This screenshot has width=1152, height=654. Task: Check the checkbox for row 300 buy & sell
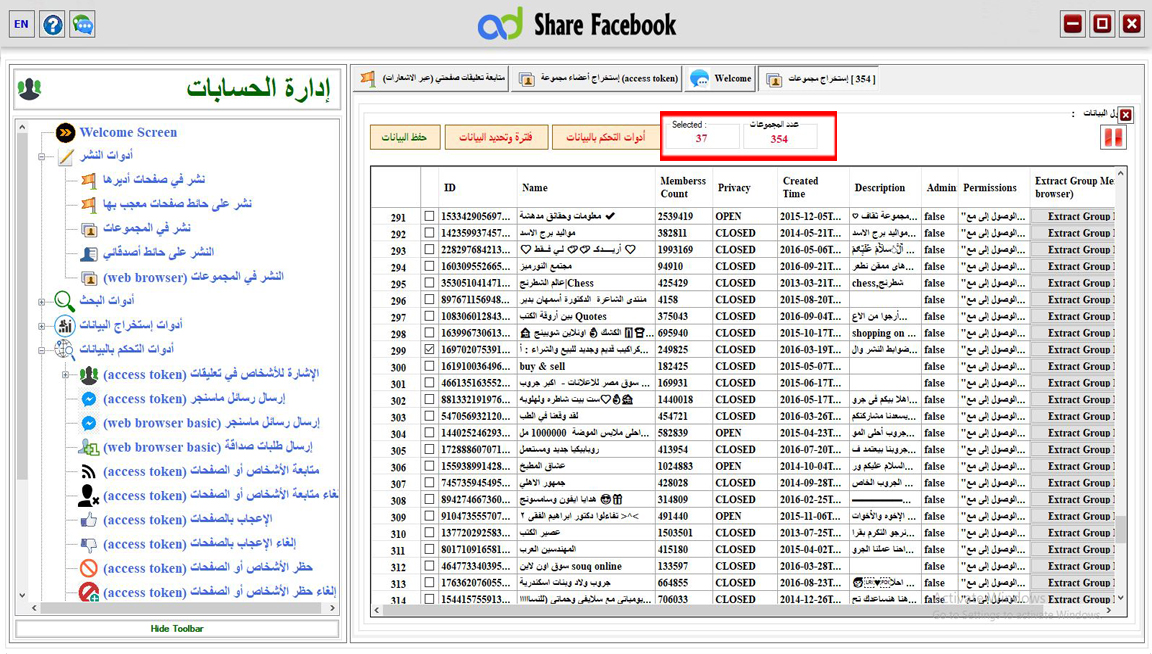click(x=429, y=366)
